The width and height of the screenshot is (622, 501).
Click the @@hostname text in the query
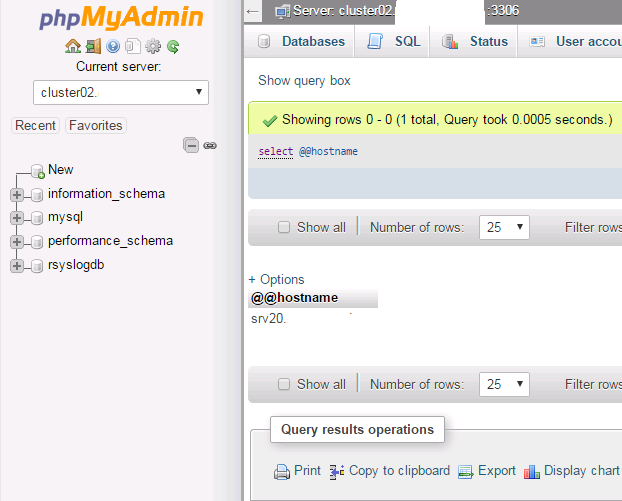pos(328,152)
